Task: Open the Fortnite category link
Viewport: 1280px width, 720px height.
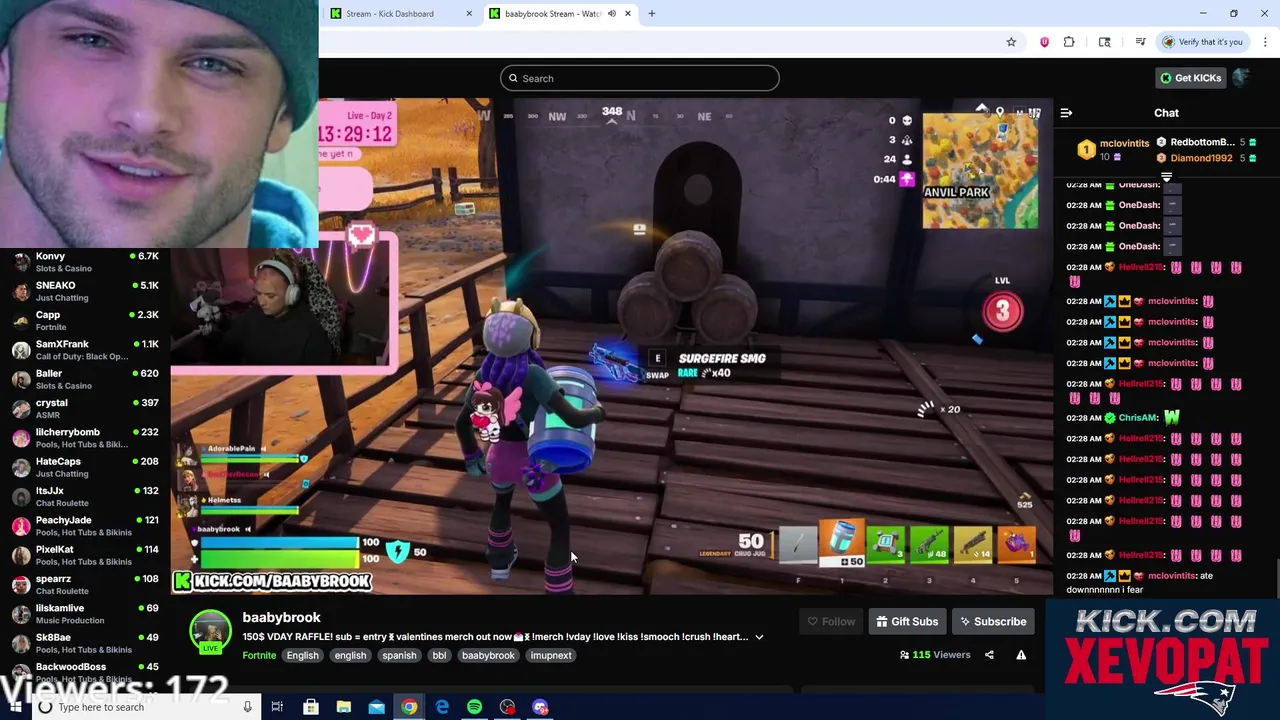Action: (x=259, y=656)
